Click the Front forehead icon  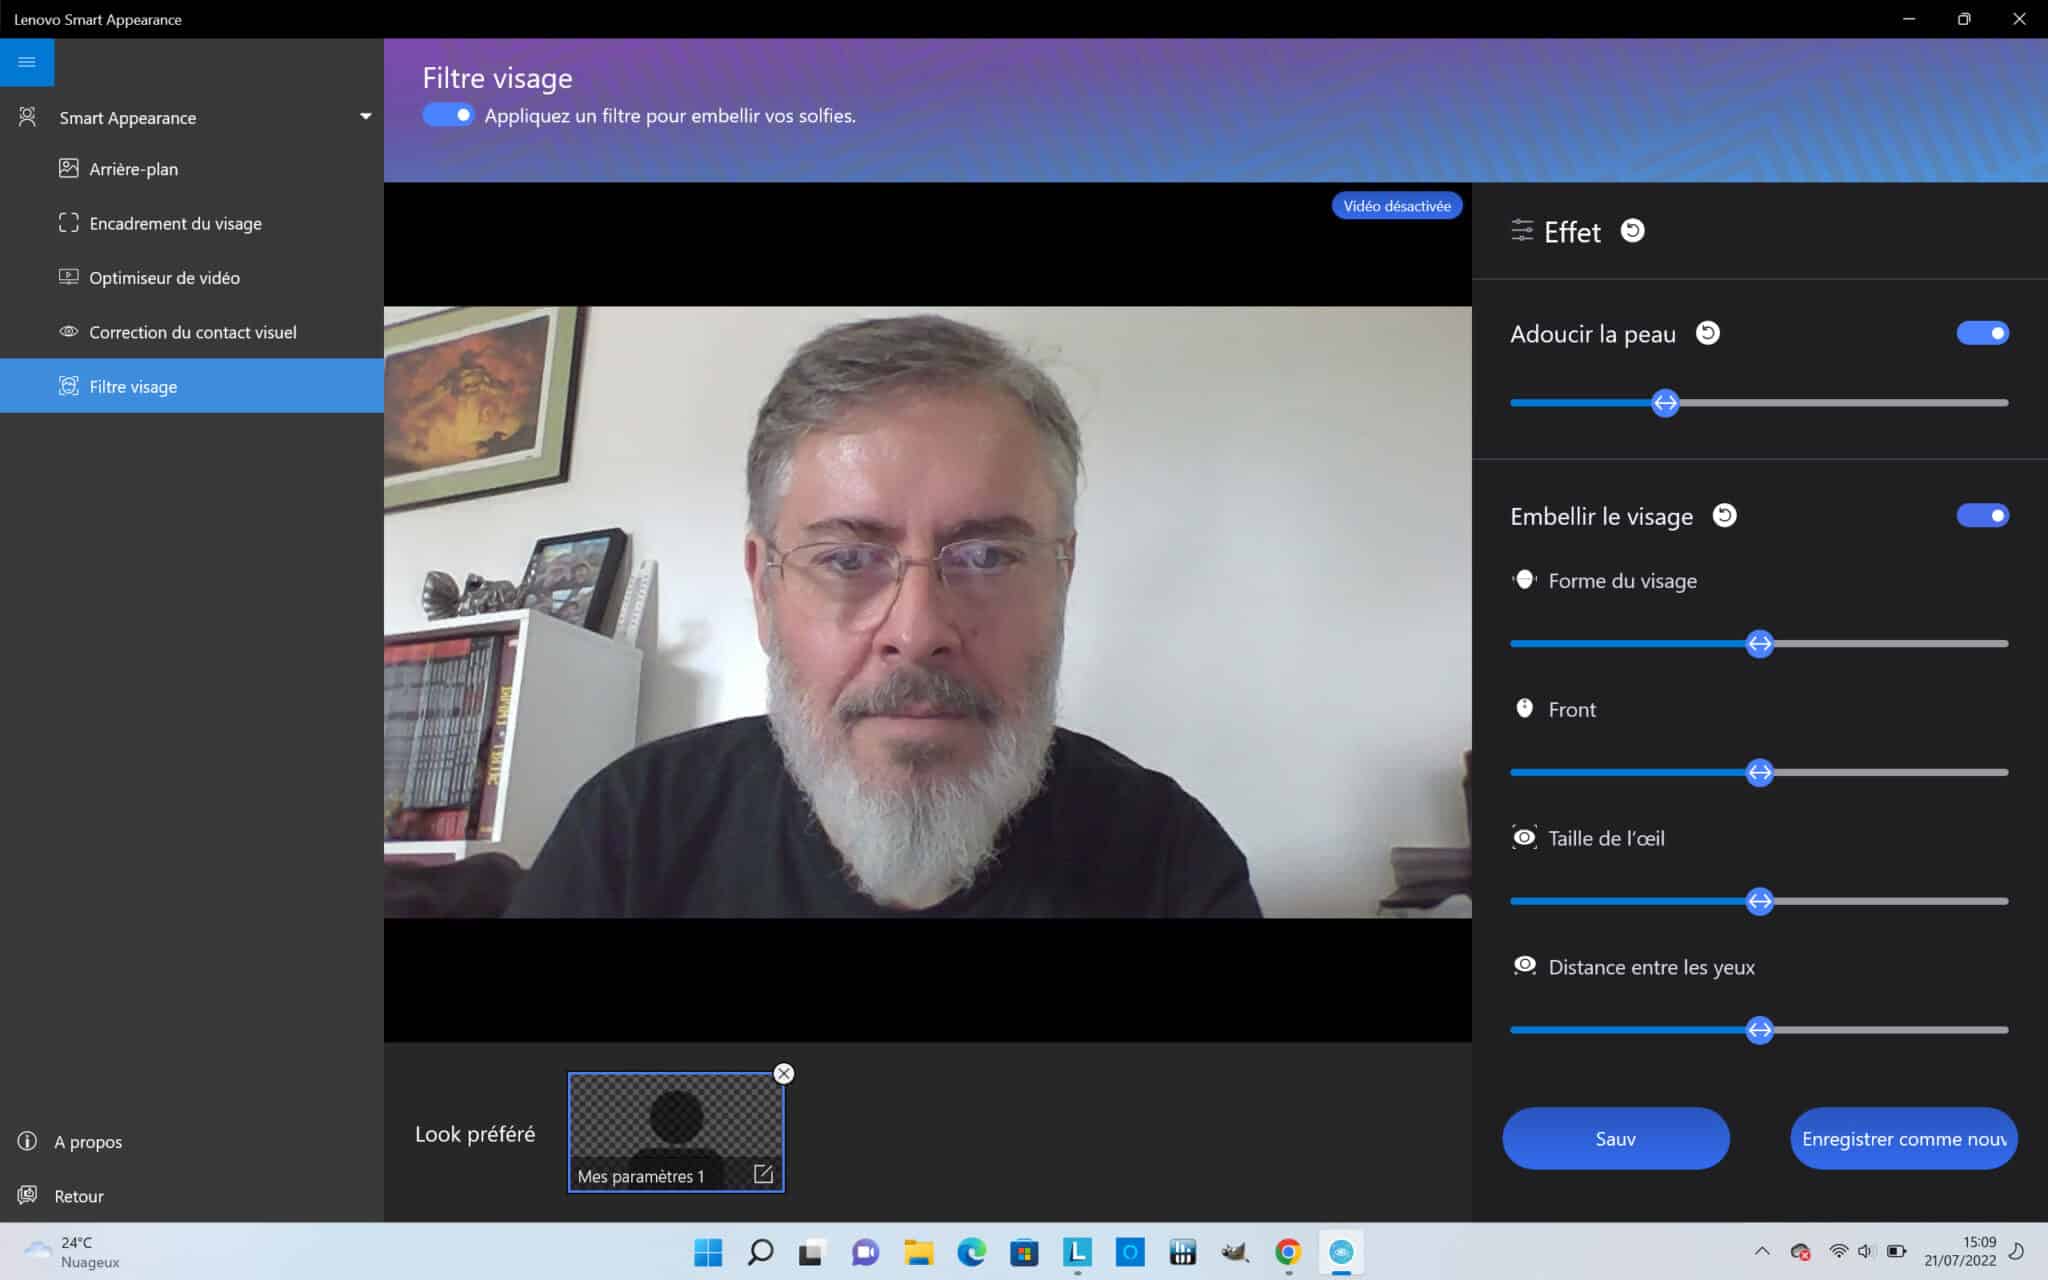click(1524, 708)
